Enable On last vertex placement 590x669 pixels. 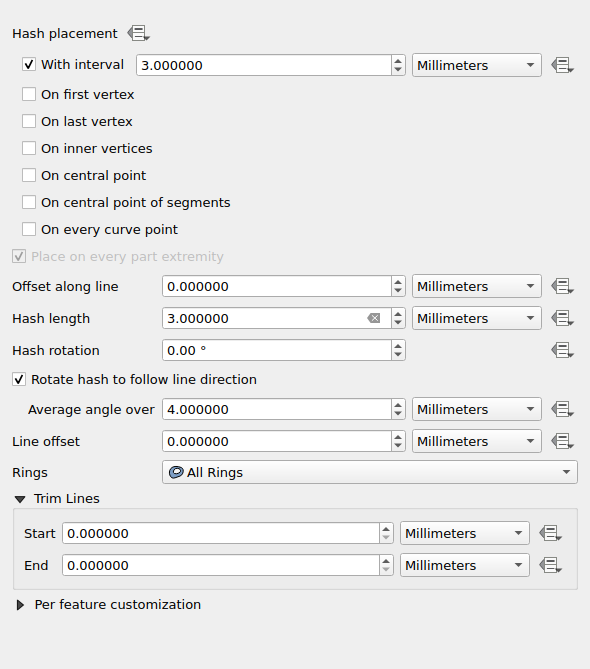click(x=29, y=121)
